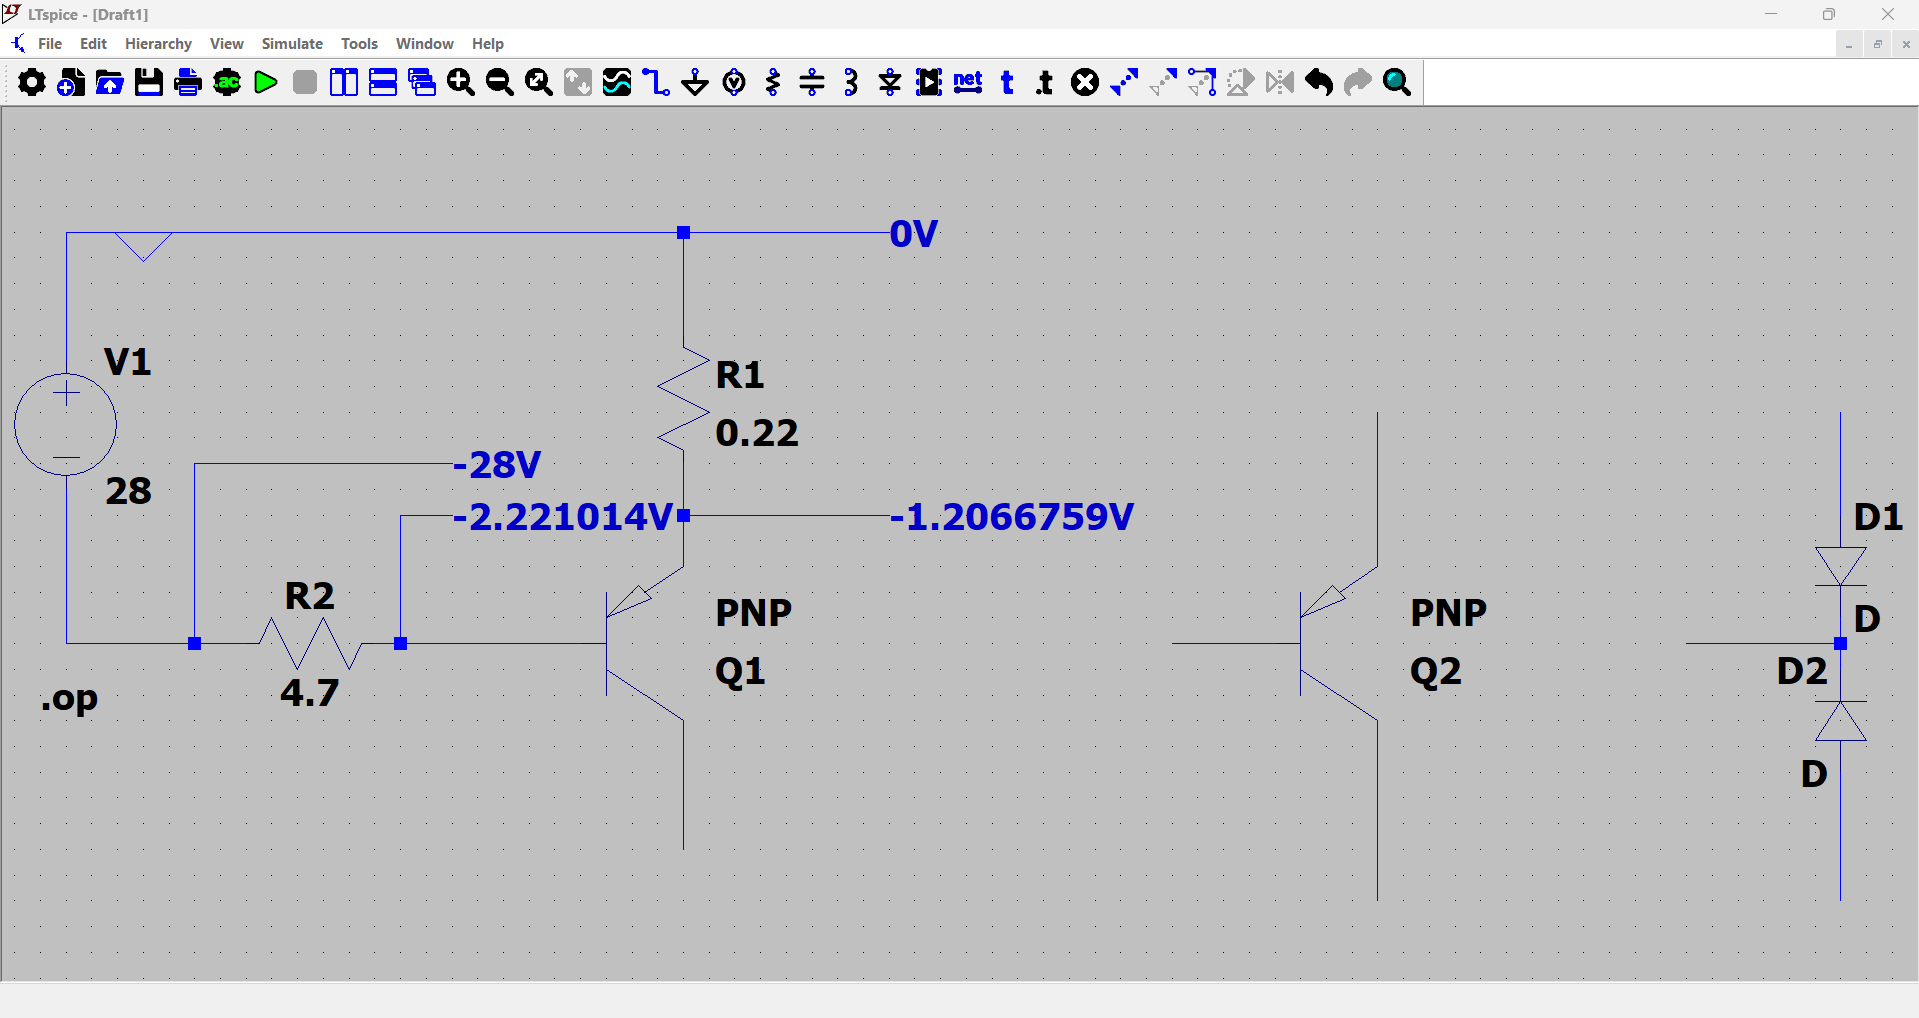Save the schematic with floppy disk icon
This screenshot has width=1919, height=1018.
pos(149,82)
